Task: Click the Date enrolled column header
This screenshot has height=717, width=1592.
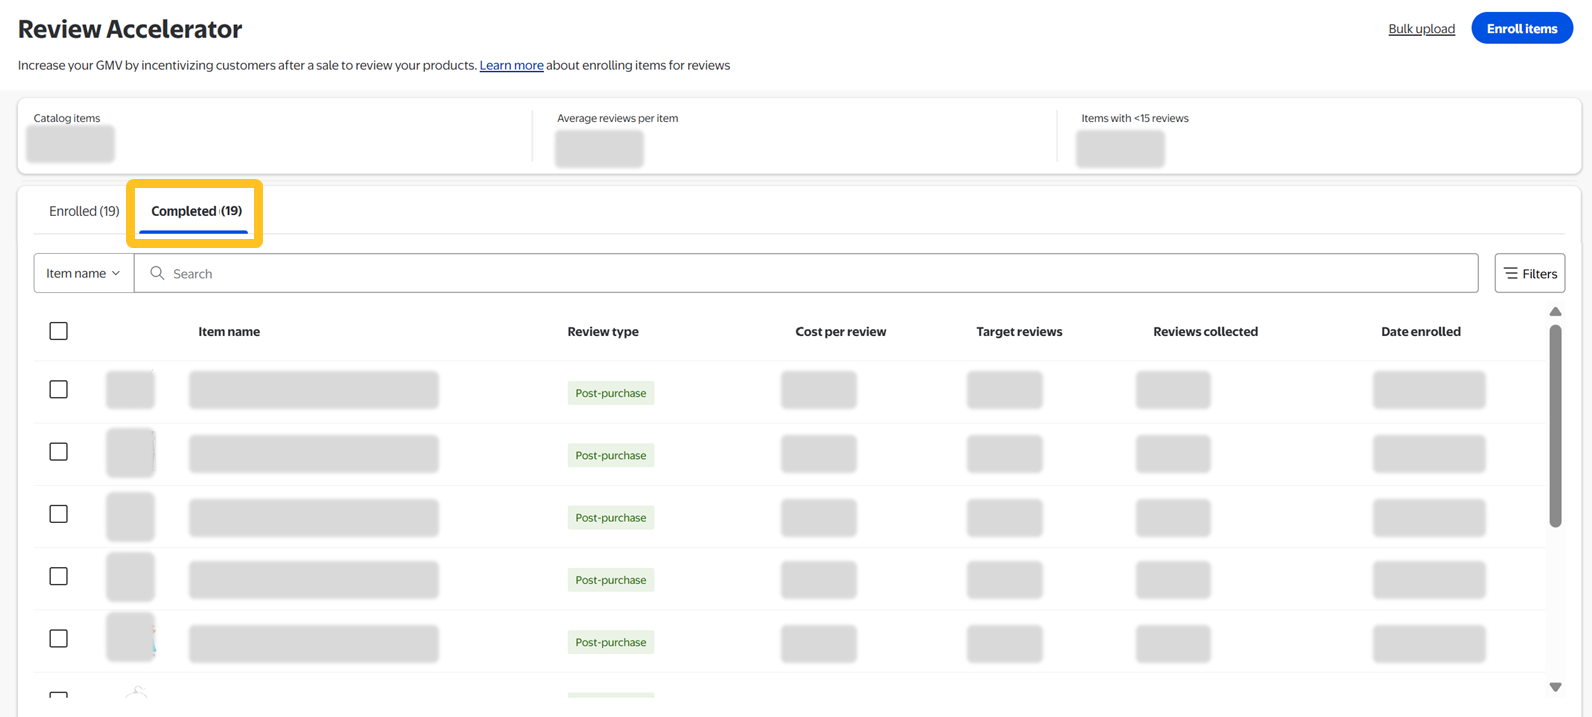Action: click(1420, 332)
